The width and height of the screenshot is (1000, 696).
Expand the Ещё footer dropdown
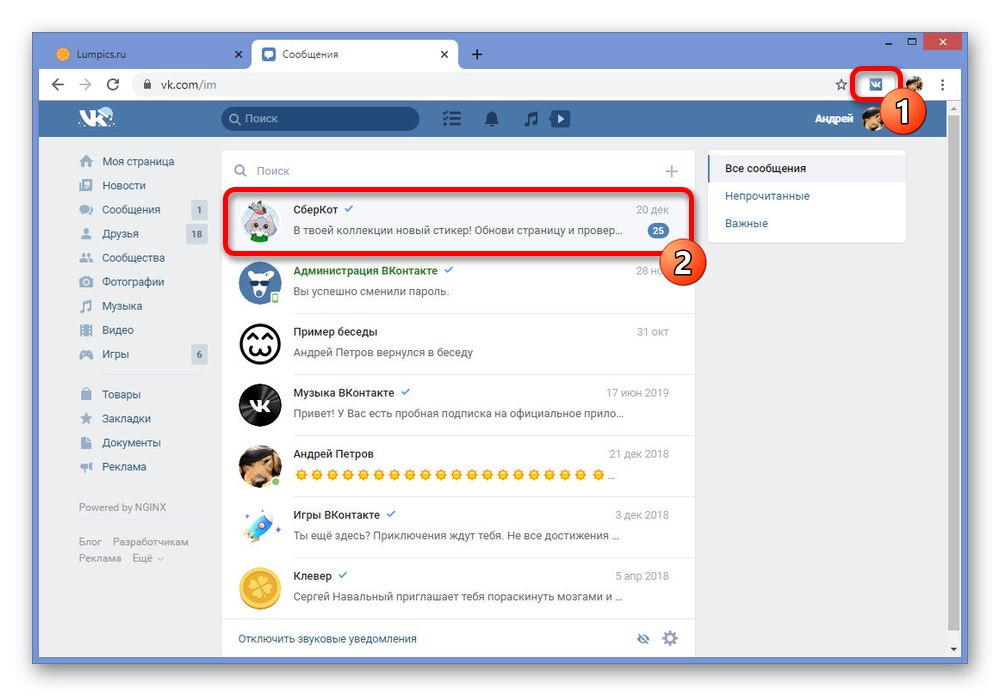[148, 558]
